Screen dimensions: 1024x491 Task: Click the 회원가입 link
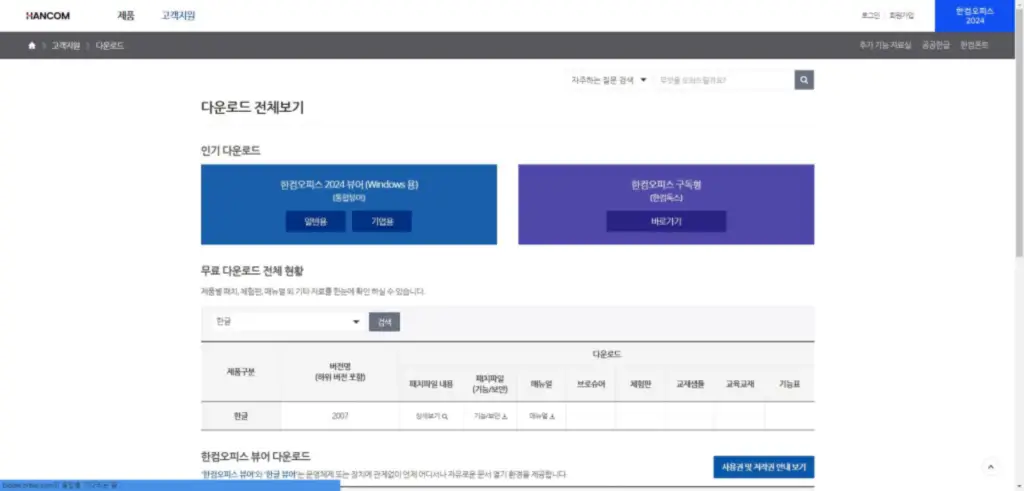(902, 16)
